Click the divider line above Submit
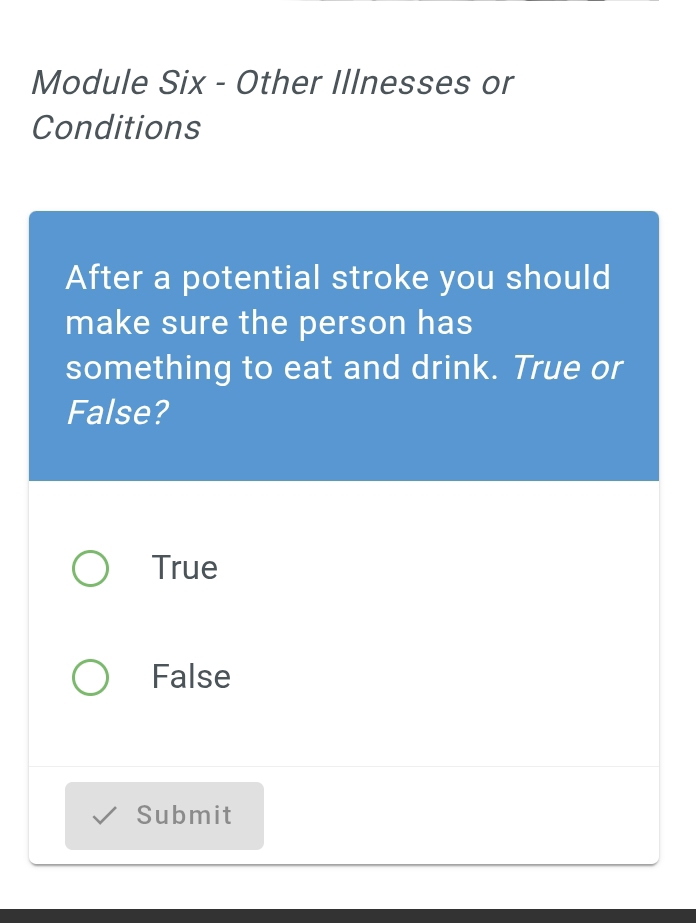The width and height of the screenshot is (696, 923). point(344,767)
